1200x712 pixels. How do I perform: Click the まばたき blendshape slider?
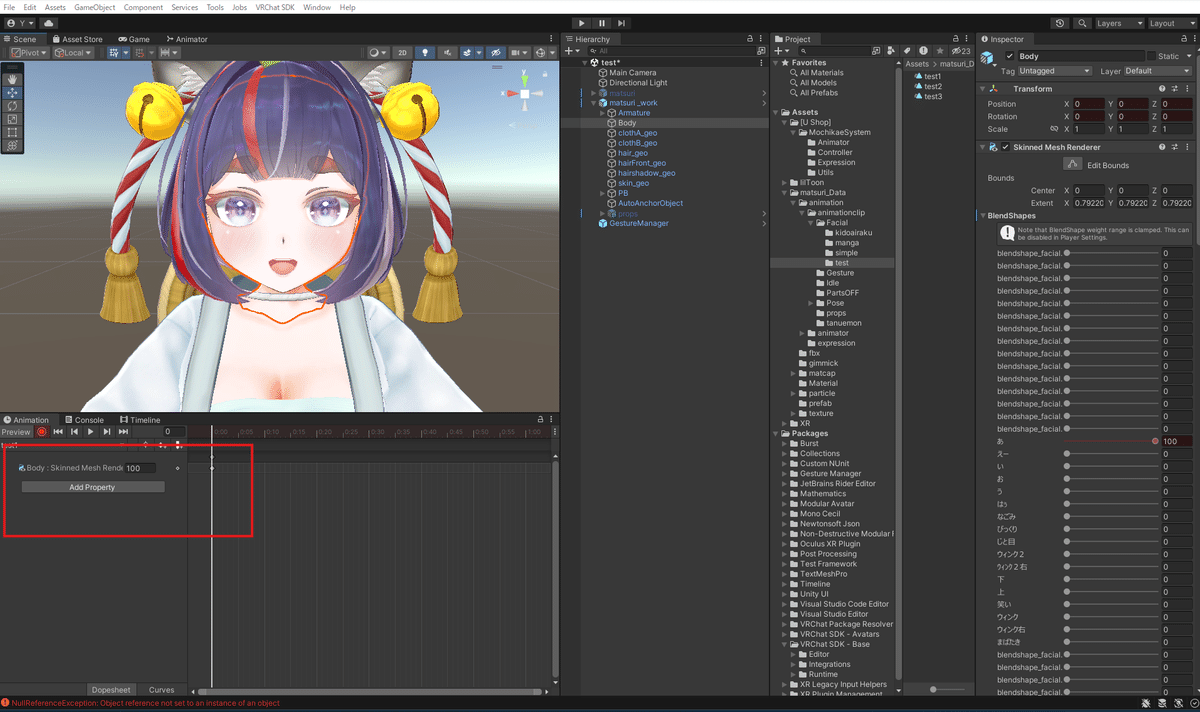pyautogui.click(x=1110, y=642)
